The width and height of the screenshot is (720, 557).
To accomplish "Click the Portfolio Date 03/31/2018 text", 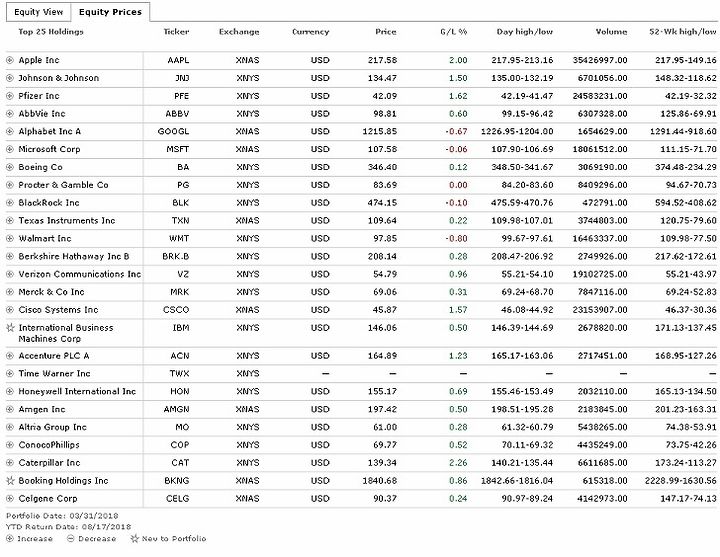I will coord(62,516).
